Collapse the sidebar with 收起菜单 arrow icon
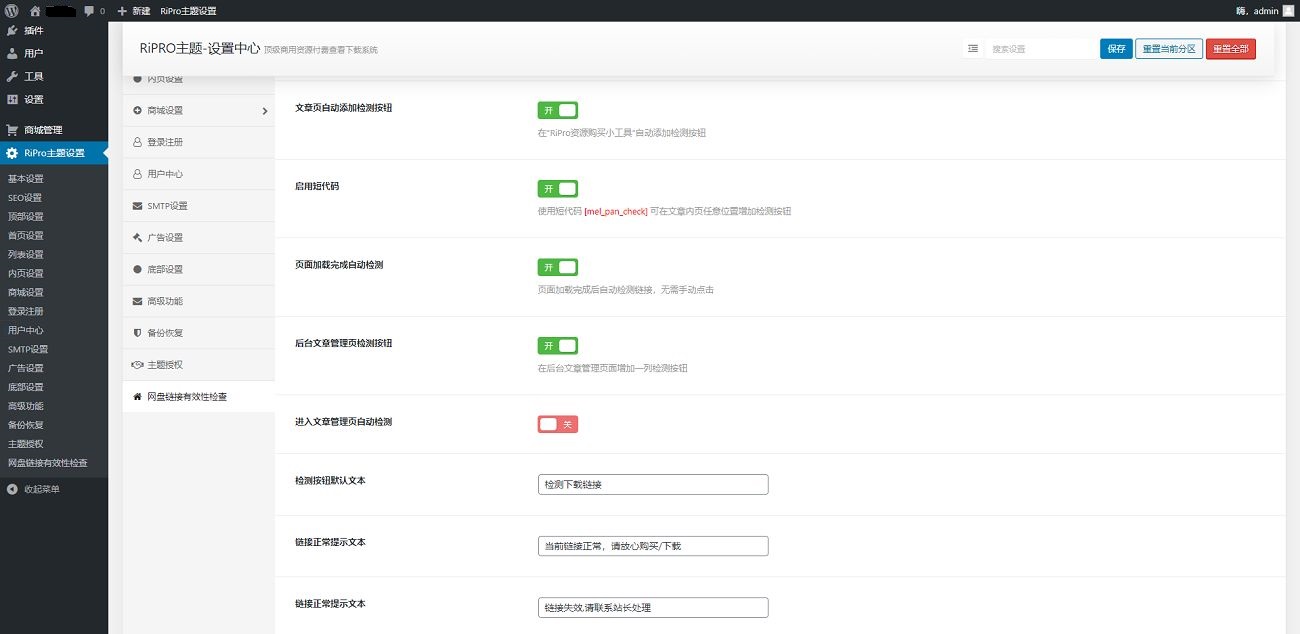Viewport: 1300px width, 634px height. (x=12, y=489)
